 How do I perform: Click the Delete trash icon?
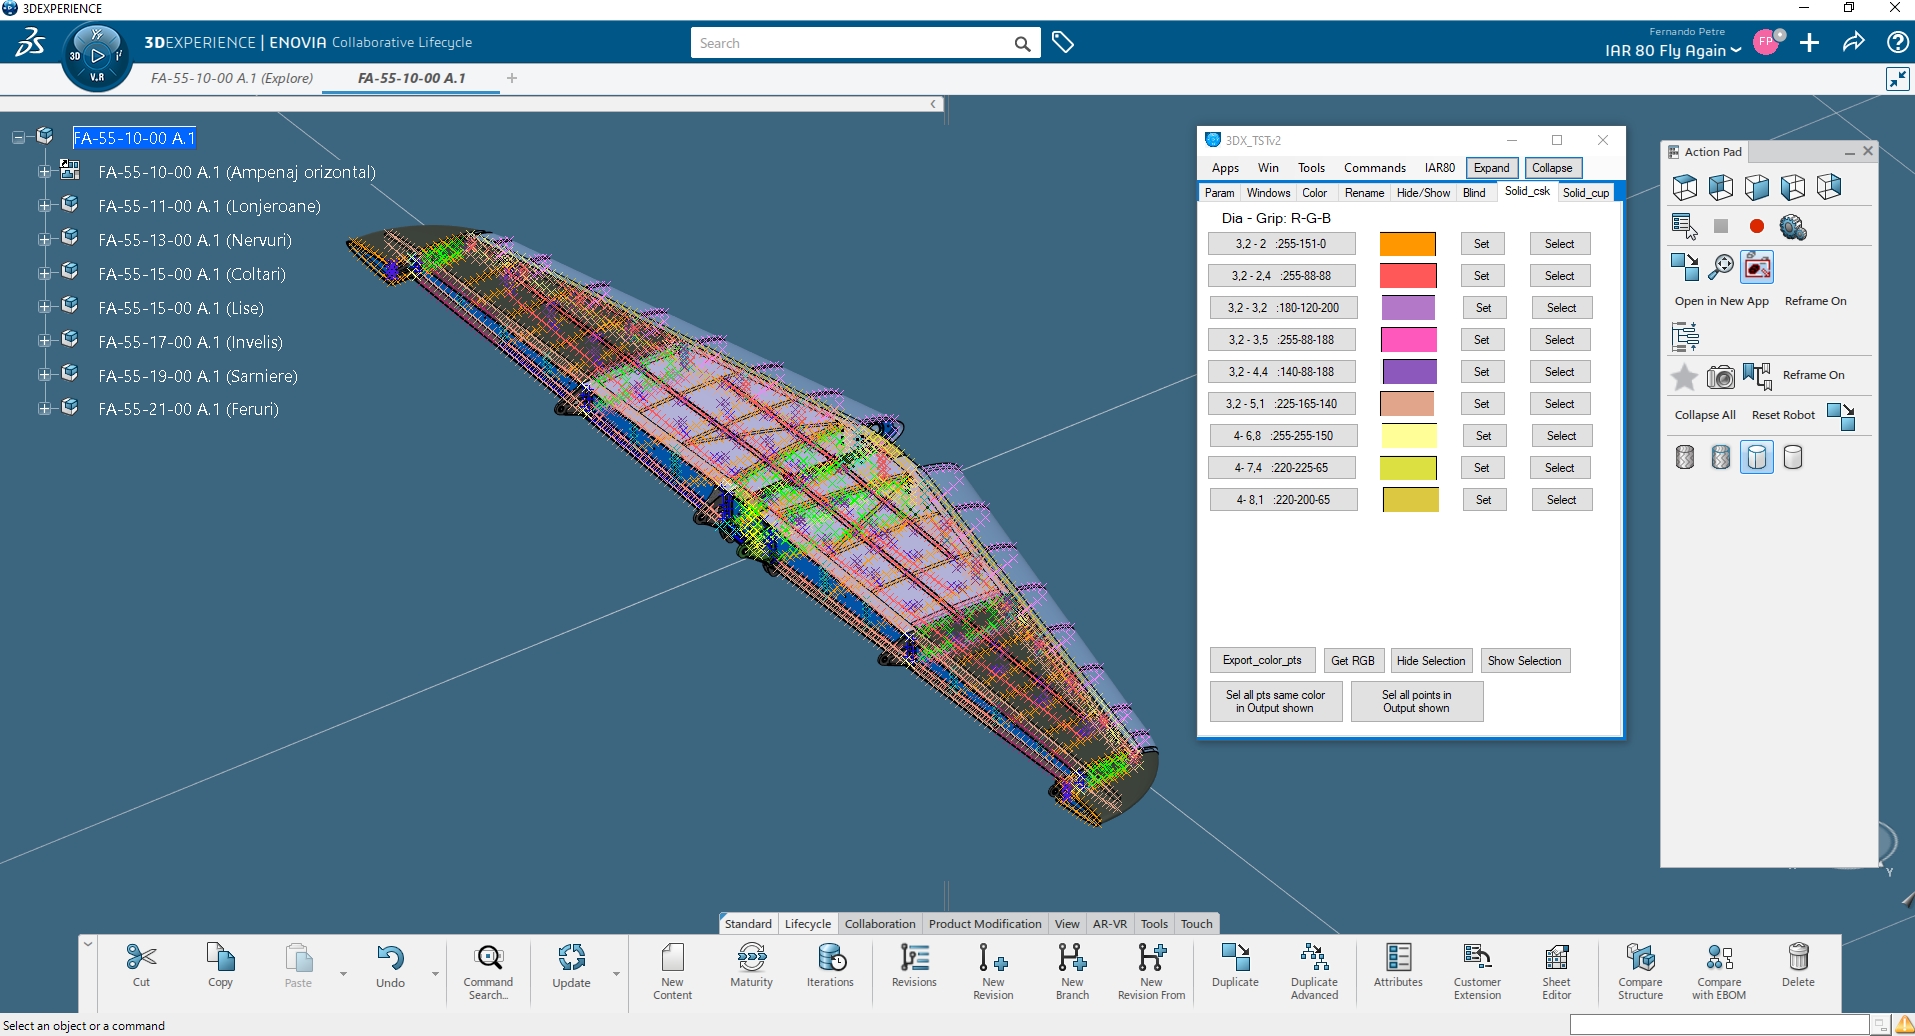pos(1797,958)
